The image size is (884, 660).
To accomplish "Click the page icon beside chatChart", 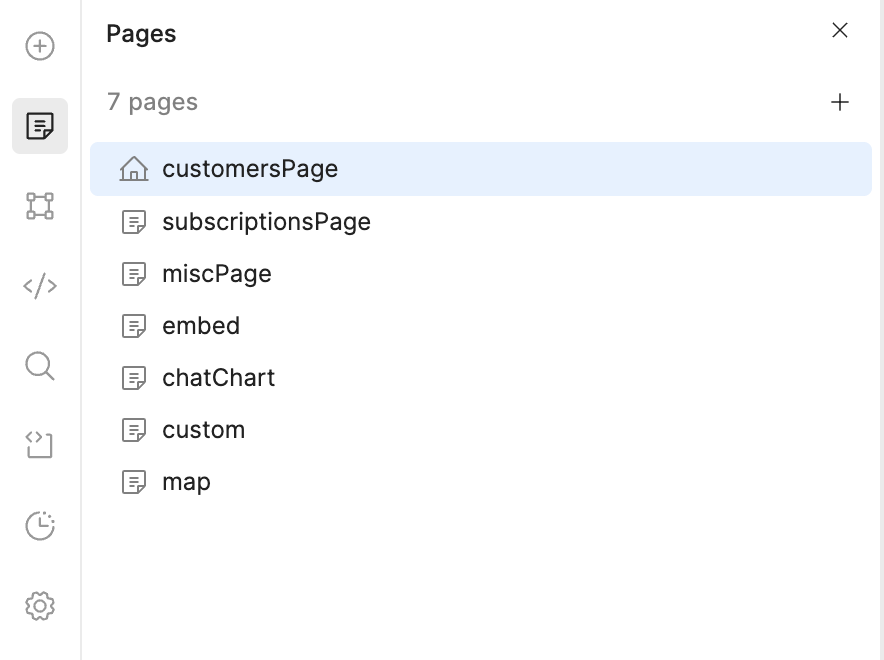I will coord(134,378).
